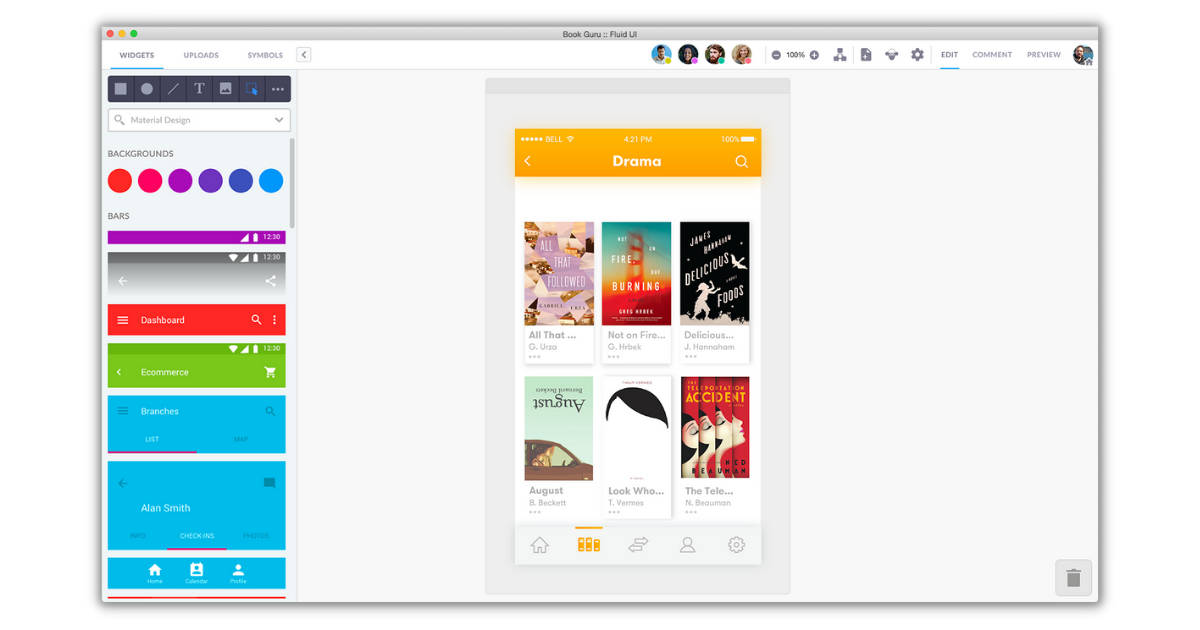Select the Text tool
The image size is (1200, 630).
[198, 89]
